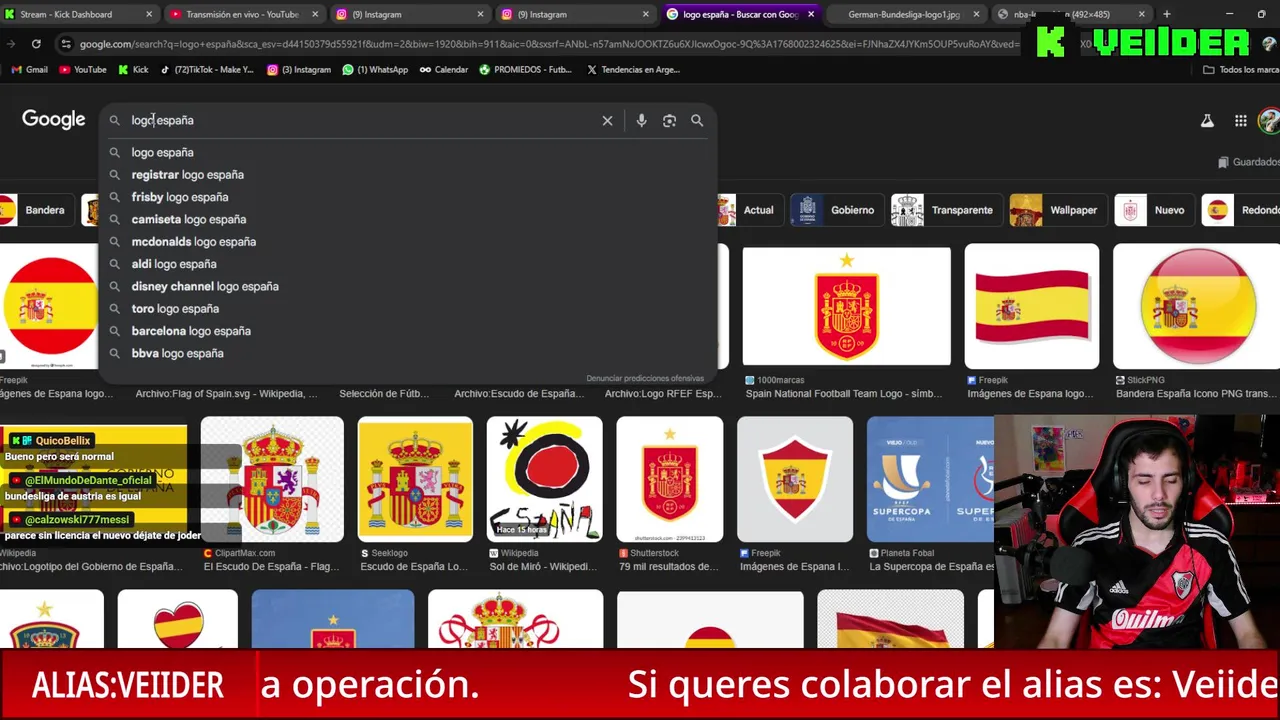Close the Stream - Kick Dashboard tab

point(149,14)
